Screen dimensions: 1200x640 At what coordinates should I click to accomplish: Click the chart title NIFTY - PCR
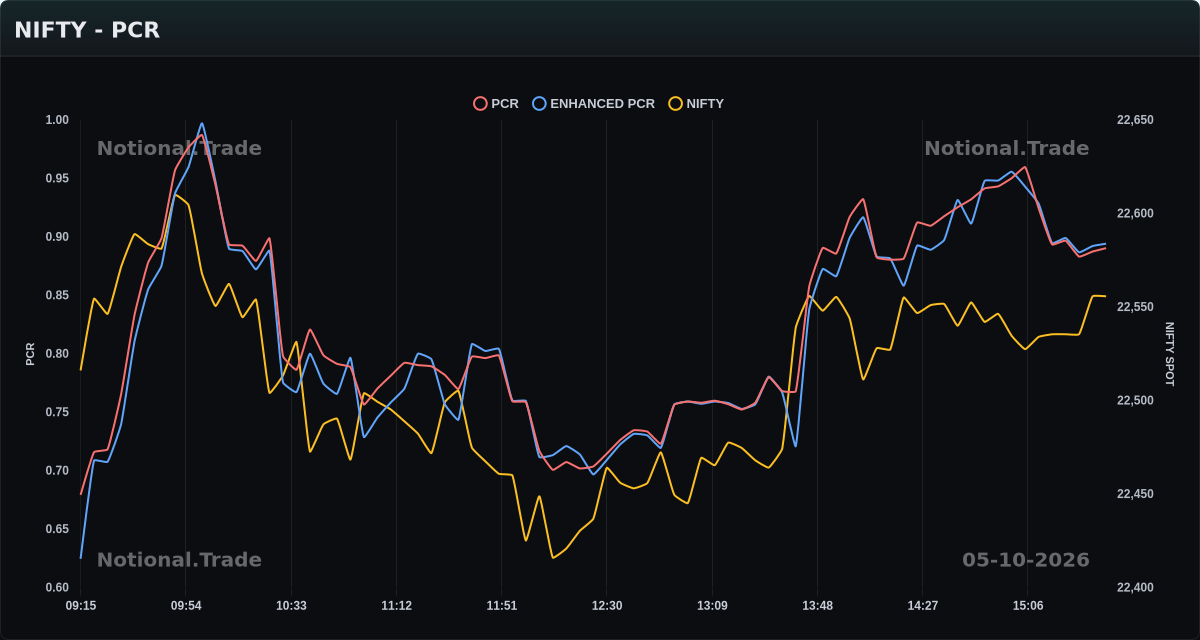(x=87, y=30)
